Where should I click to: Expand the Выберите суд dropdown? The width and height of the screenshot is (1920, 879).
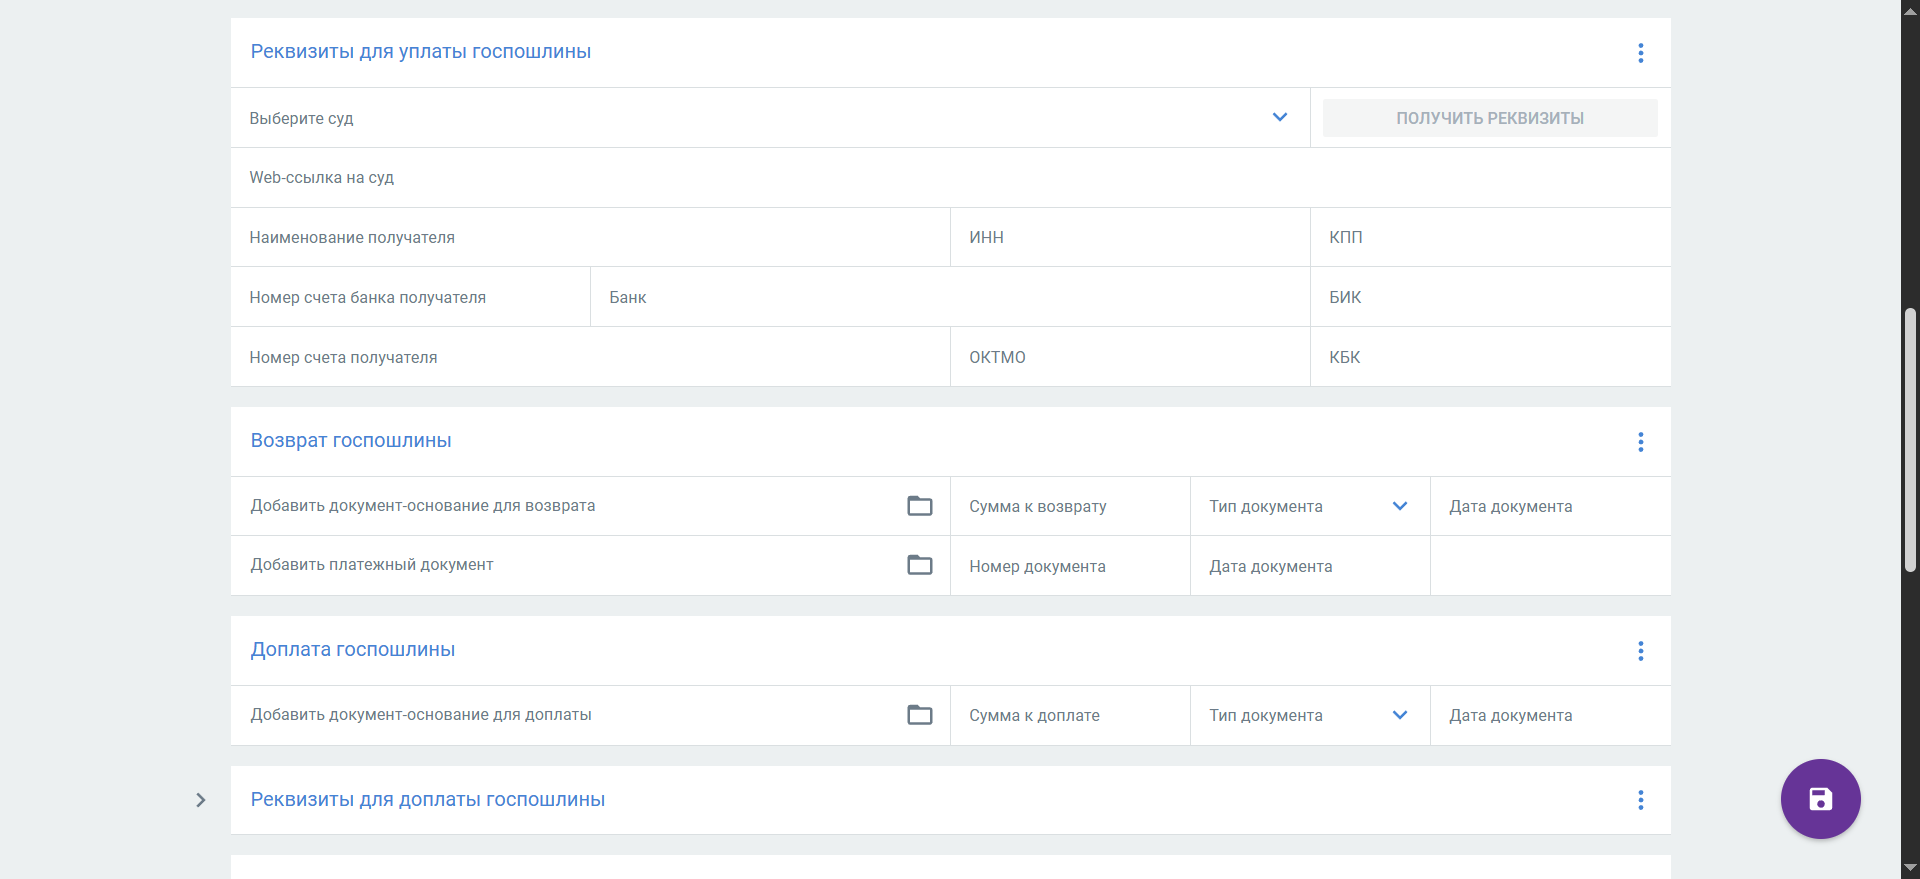point(1279,118)
